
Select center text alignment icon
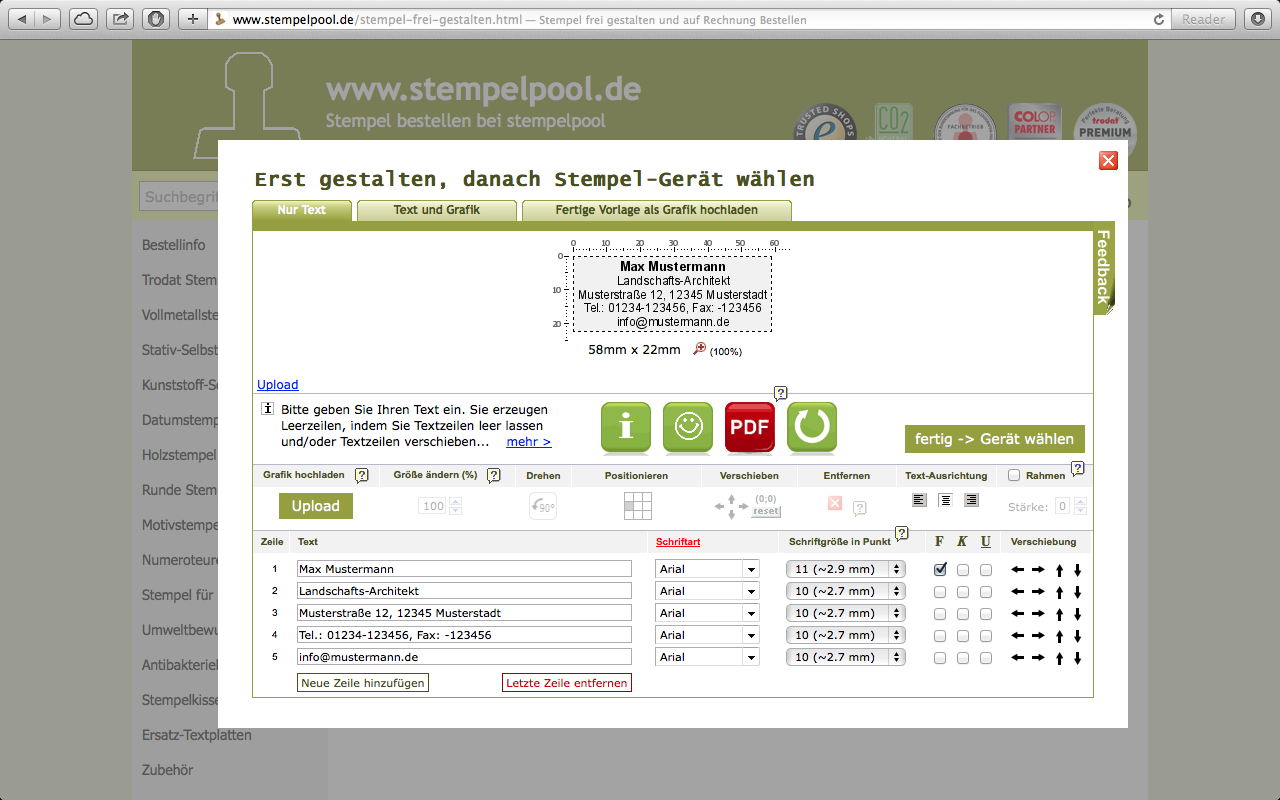pos(945,500)
